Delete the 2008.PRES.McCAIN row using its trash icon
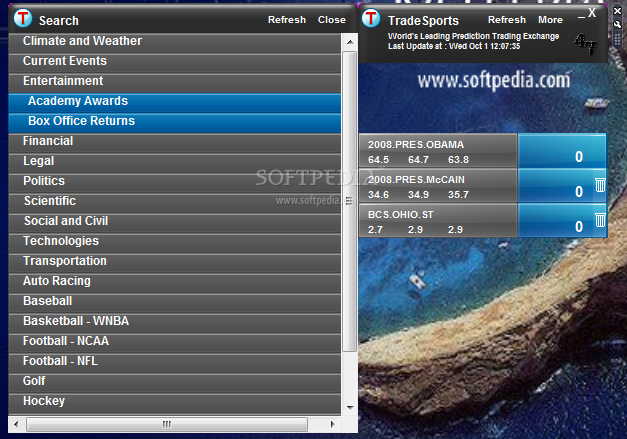This screenshot has height=439, width=627. click(600, 185)
